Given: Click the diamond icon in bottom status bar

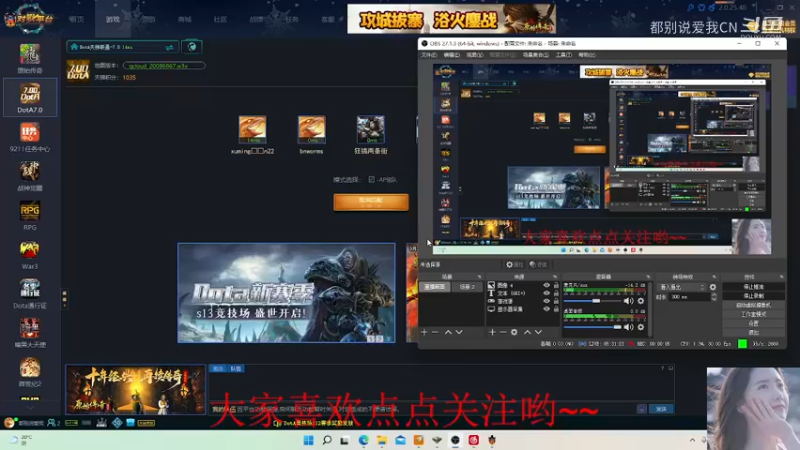Looking at the screenshot, I should coord(117,422).
